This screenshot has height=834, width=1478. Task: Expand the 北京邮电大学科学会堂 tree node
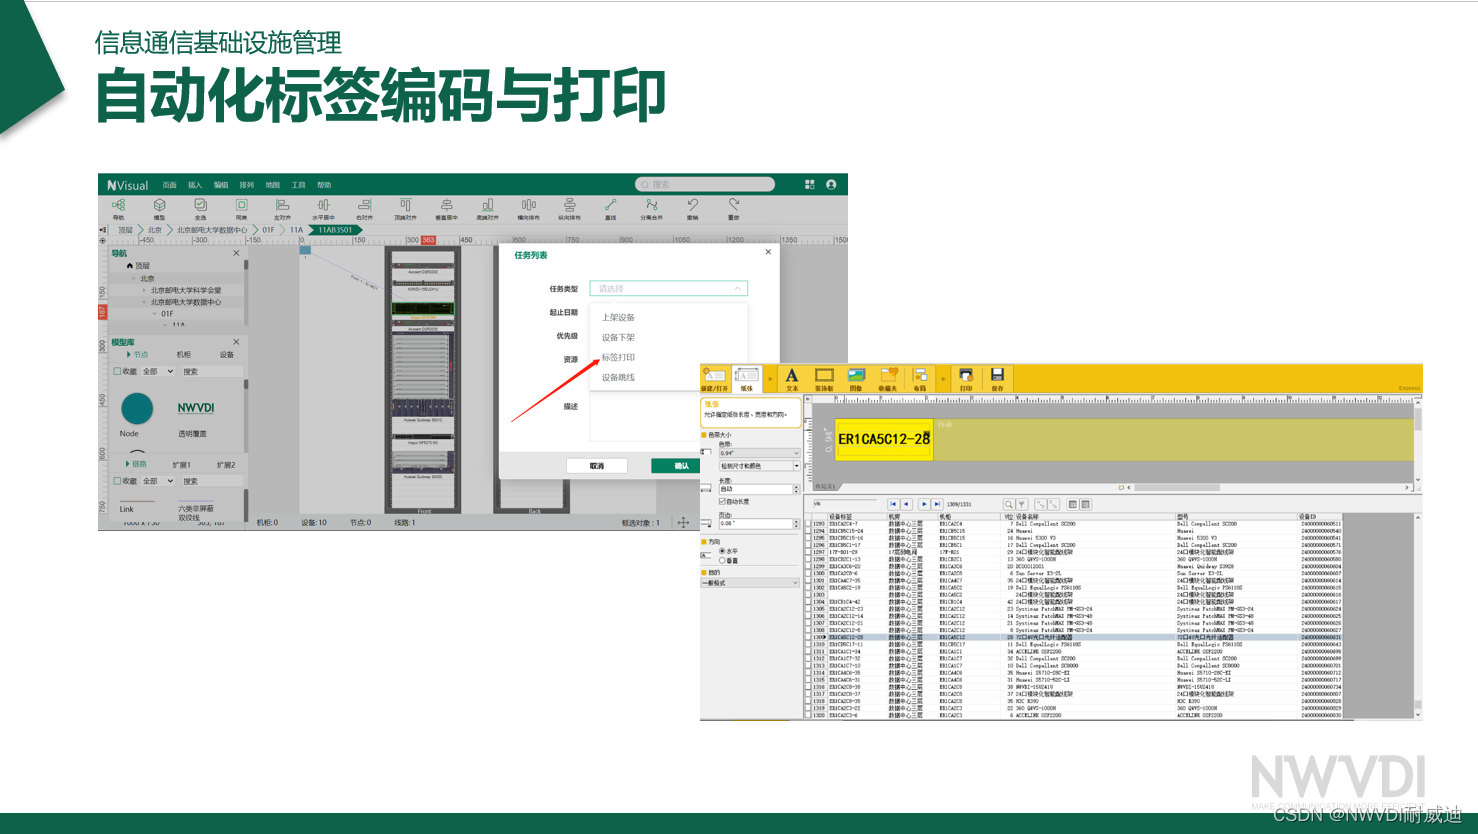tap(144, 290)
